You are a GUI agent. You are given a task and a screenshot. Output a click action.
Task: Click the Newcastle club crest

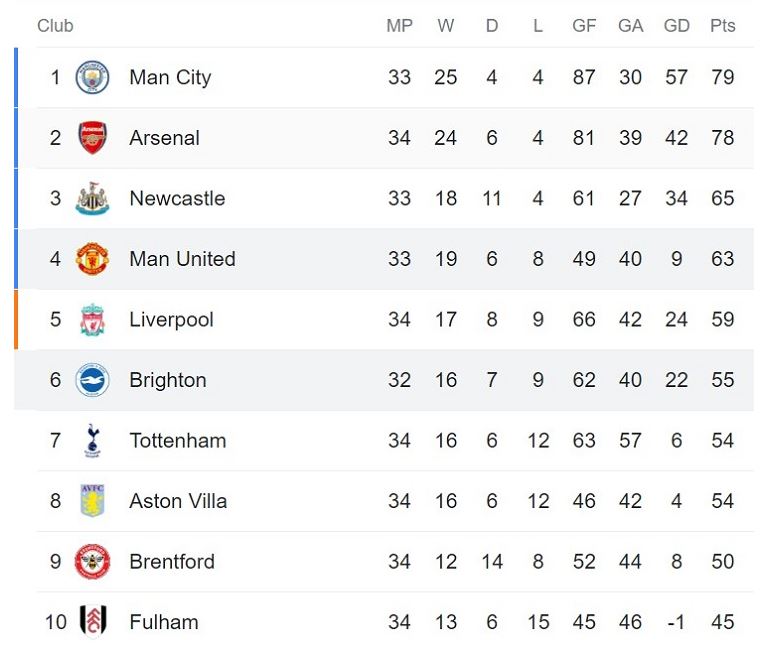92,198
